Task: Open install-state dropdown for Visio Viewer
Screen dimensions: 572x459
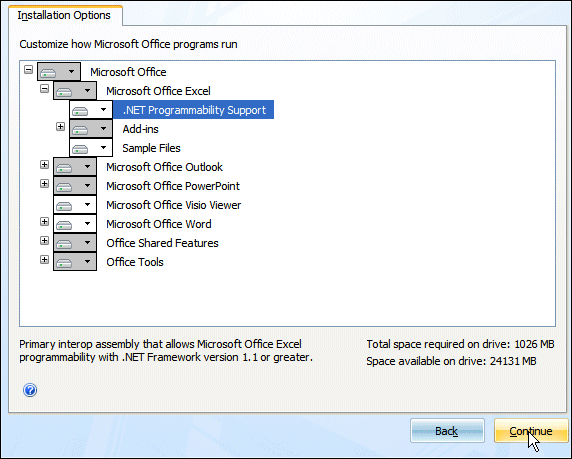Action: (x=75, y=205)
